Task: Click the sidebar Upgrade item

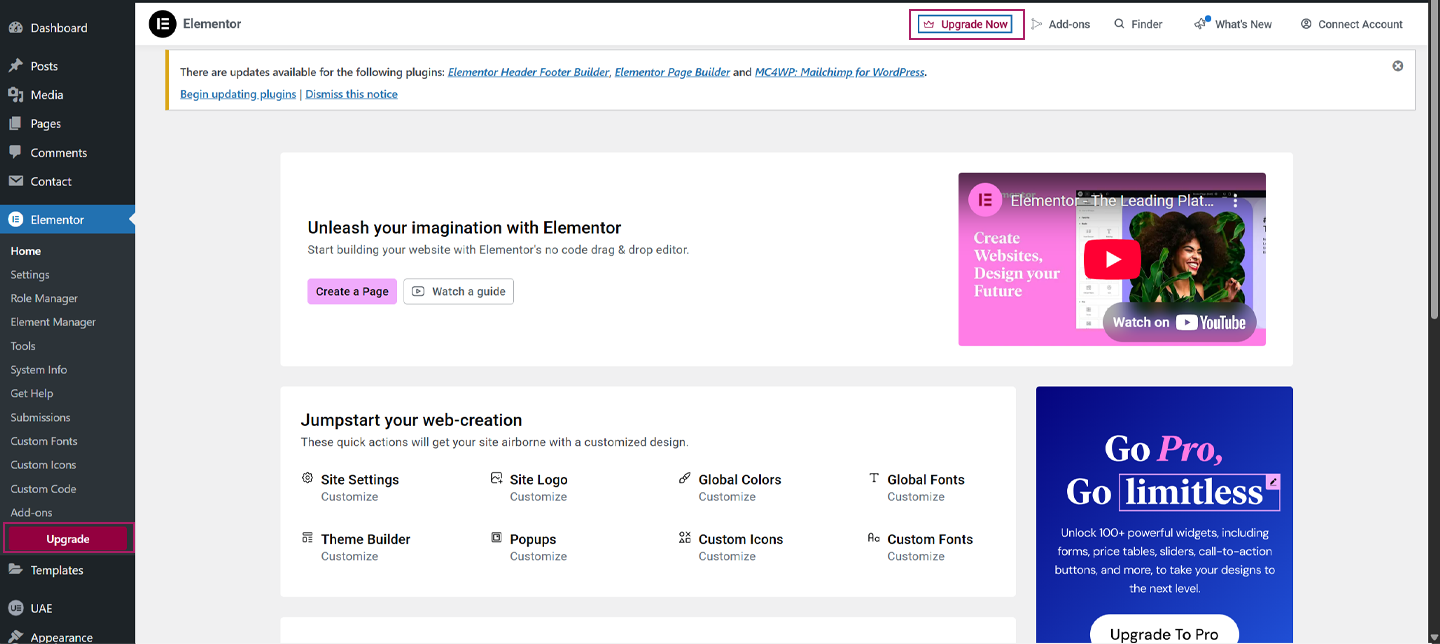Action: tap(68, 539)
